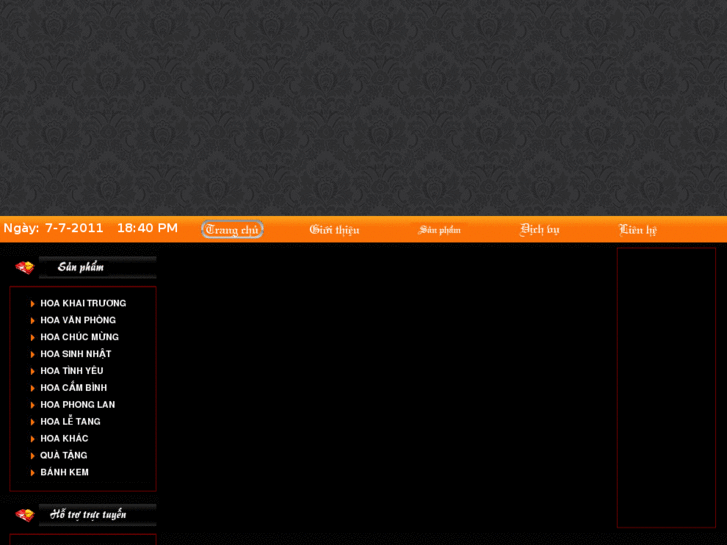Open the HOA CHÚC MỪNG category link
Image resolution: width=727 pixels, height=545 pixels.
(79, 337)
